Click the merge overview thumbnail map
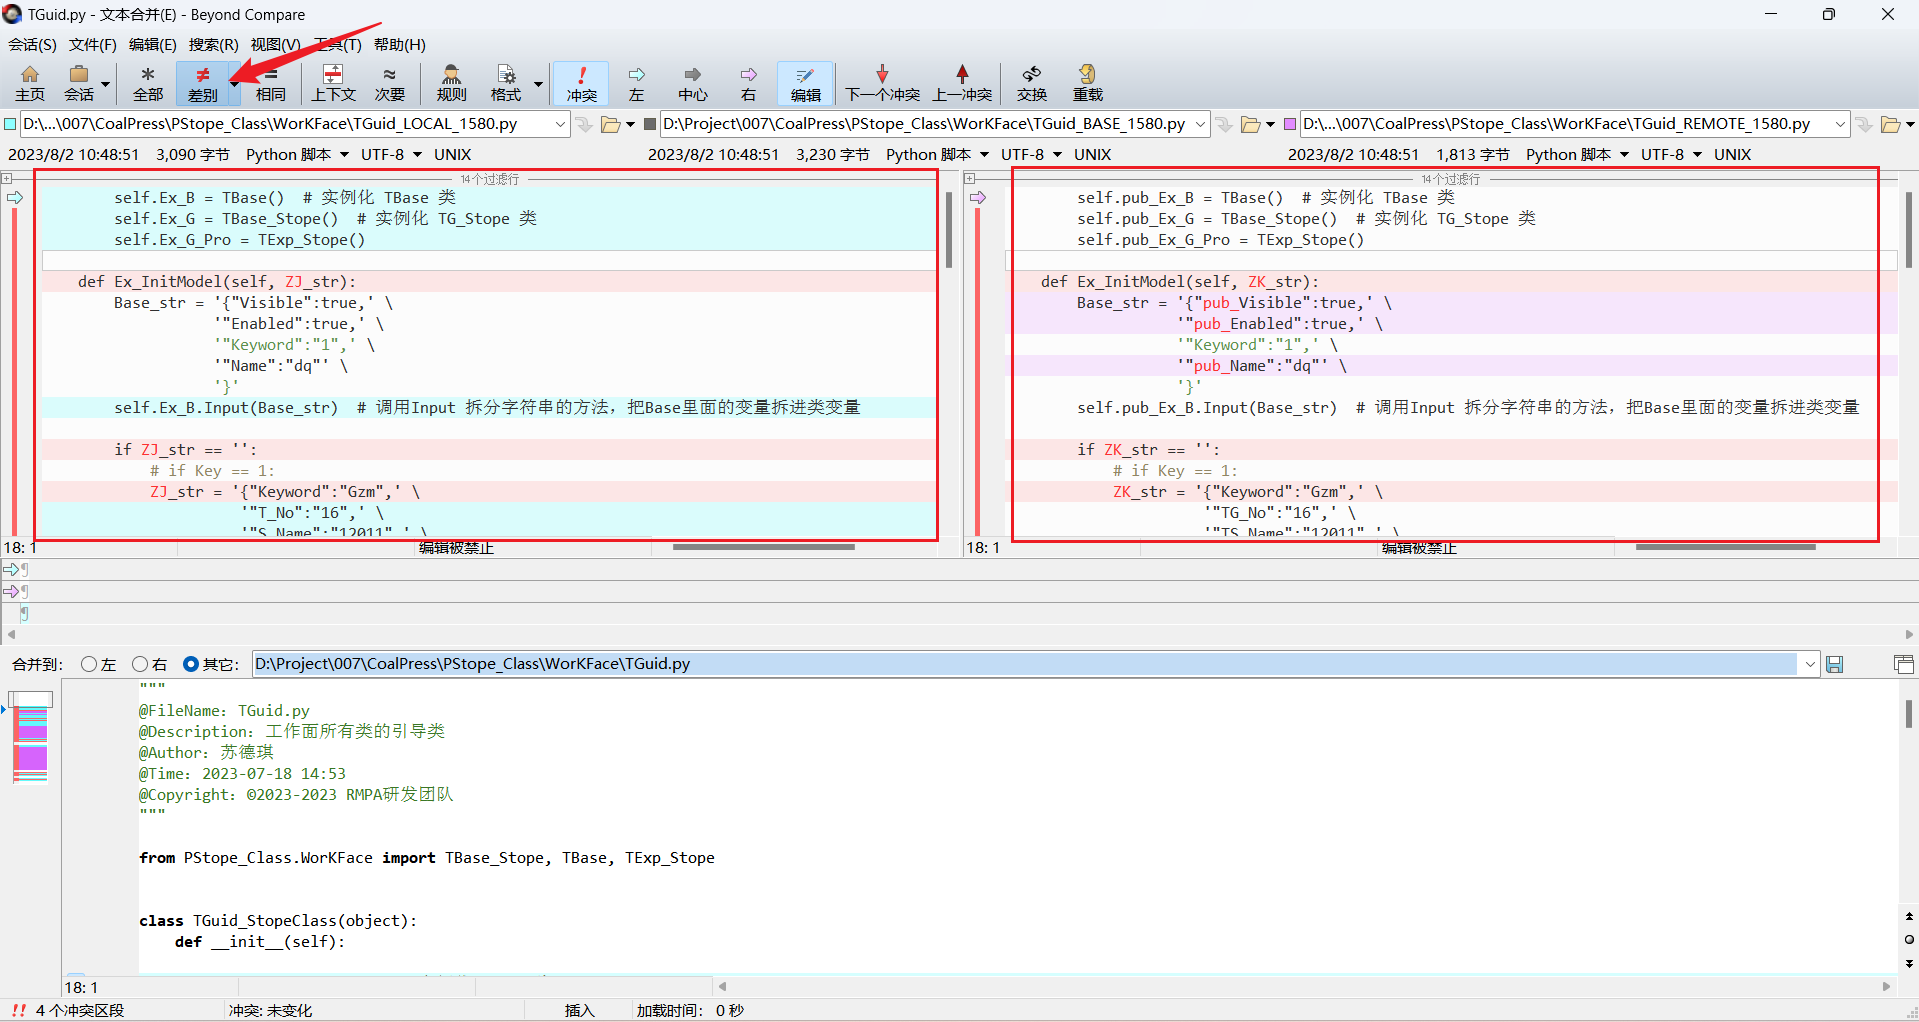This screenshot has width=1919, height=1022. pos(31,738)
